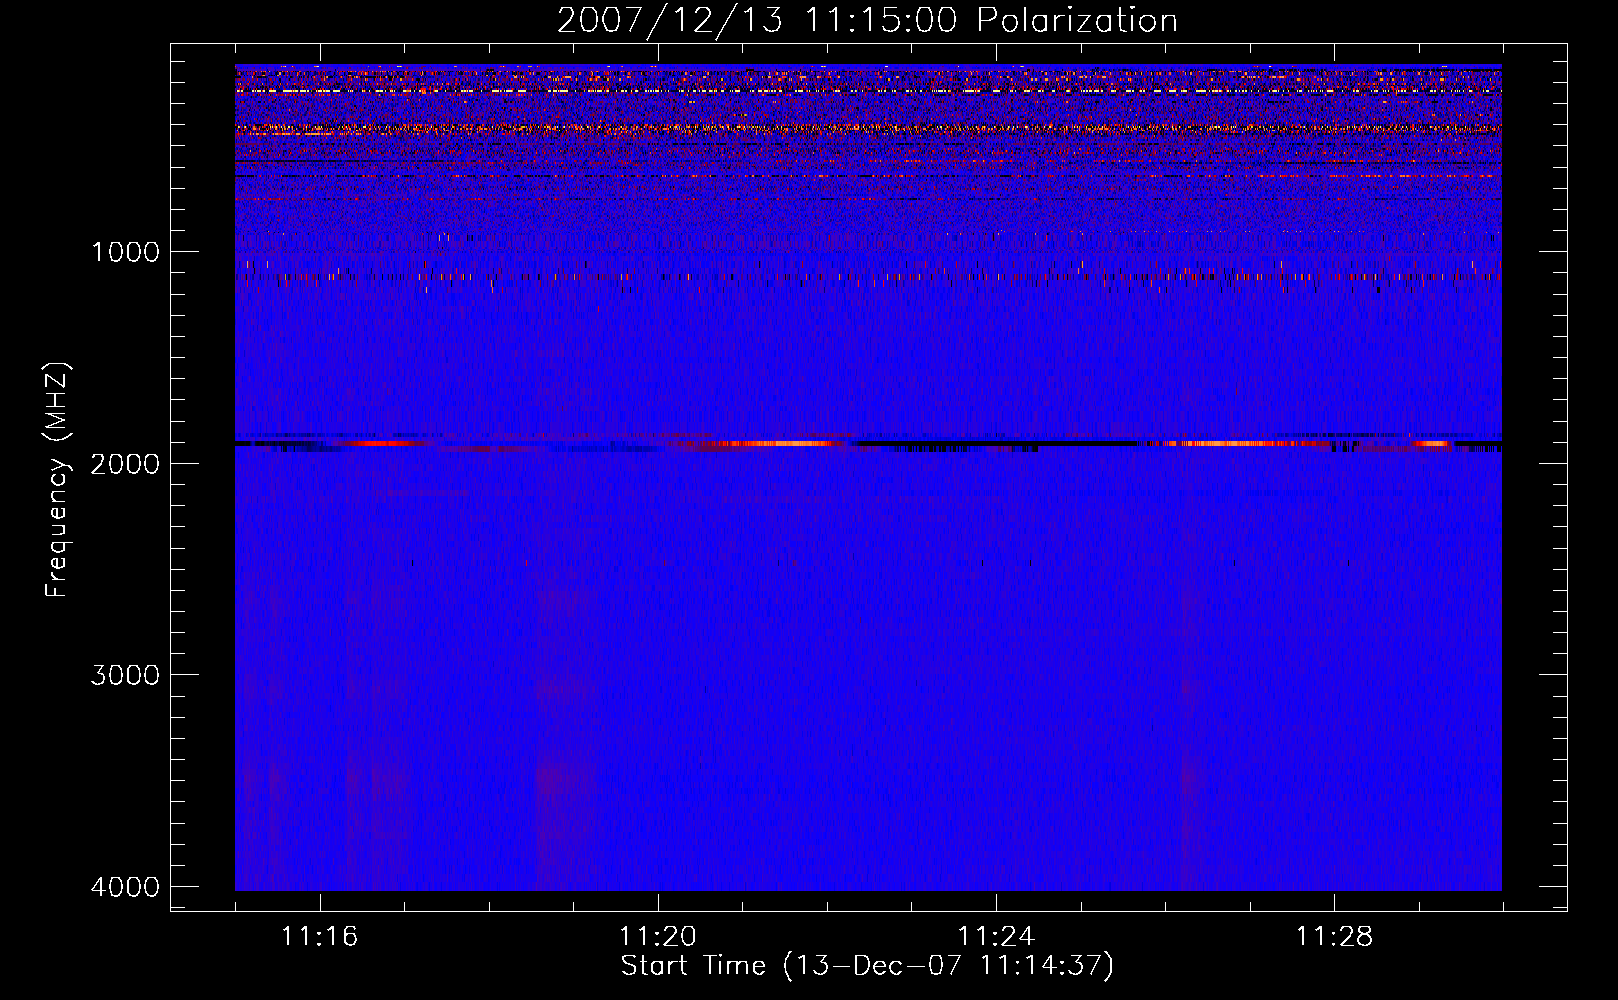Click the 2000 frequency tick label
The width and height of the screenshot is (1618, 1000).
click(x=125, y=463)
